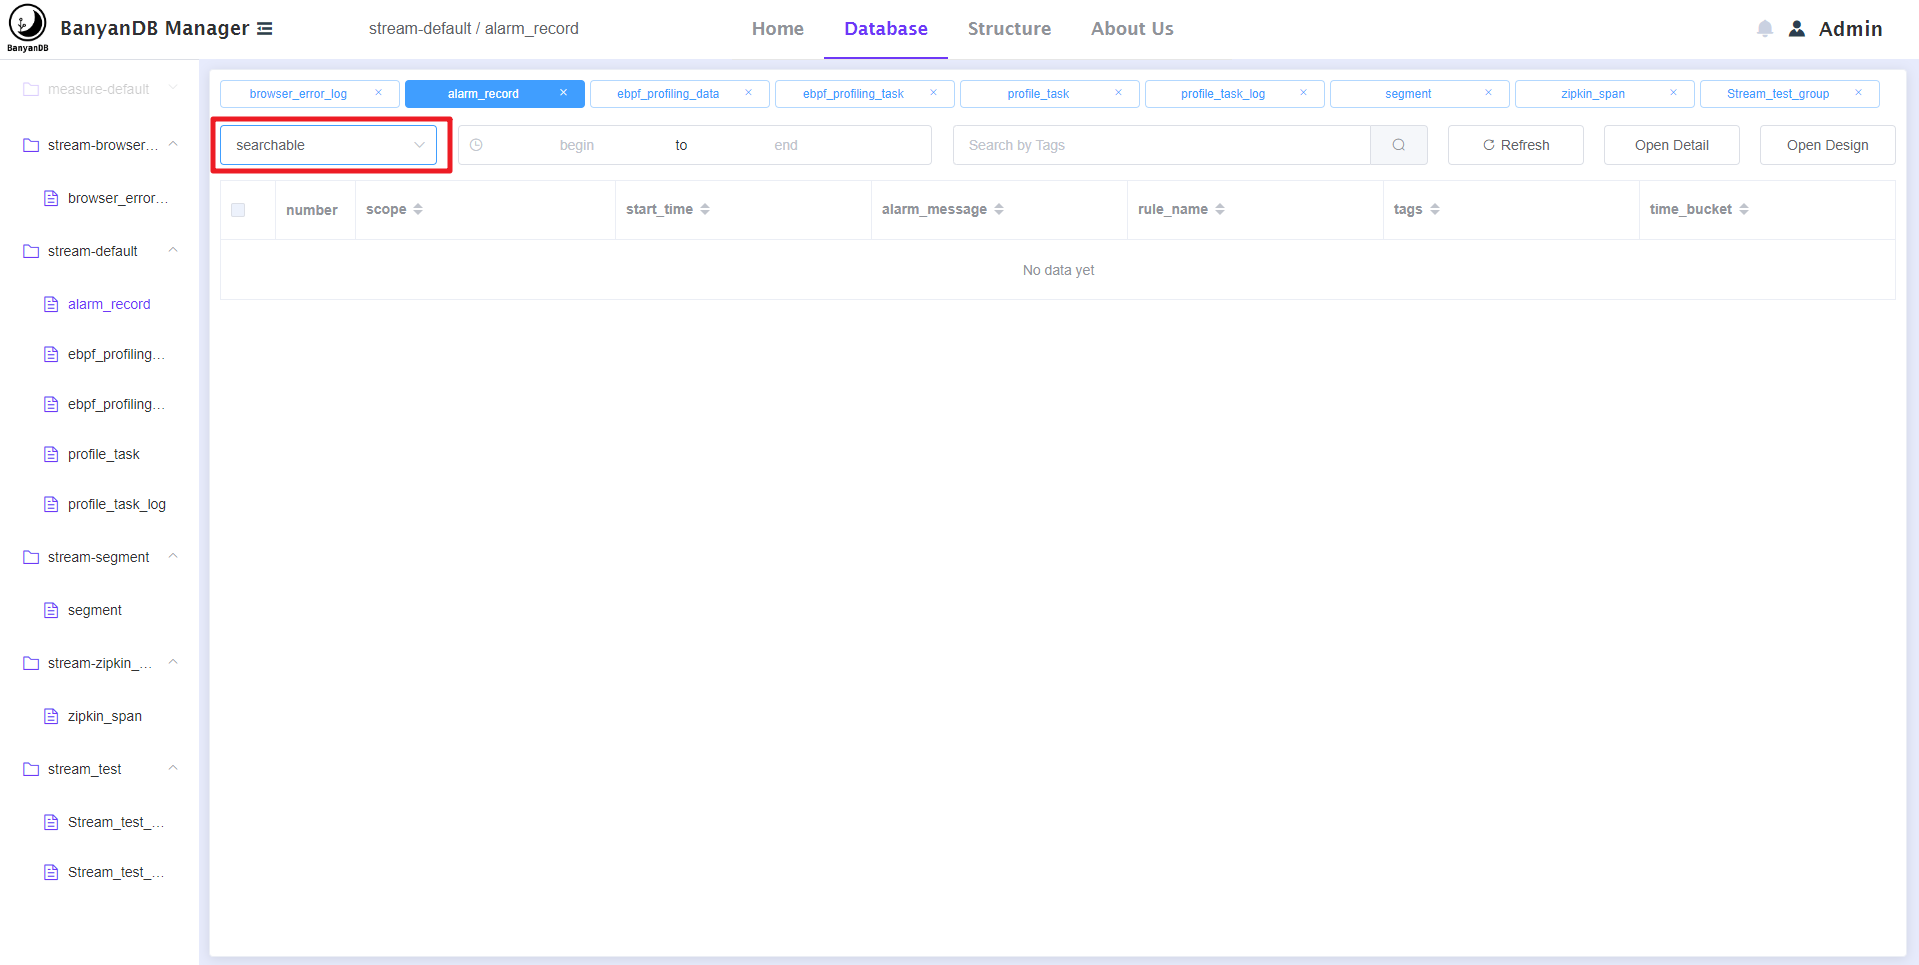Open profile_task_log in the sidebar
This screenshot has width=1919, height=965.
tap(117, 504)
